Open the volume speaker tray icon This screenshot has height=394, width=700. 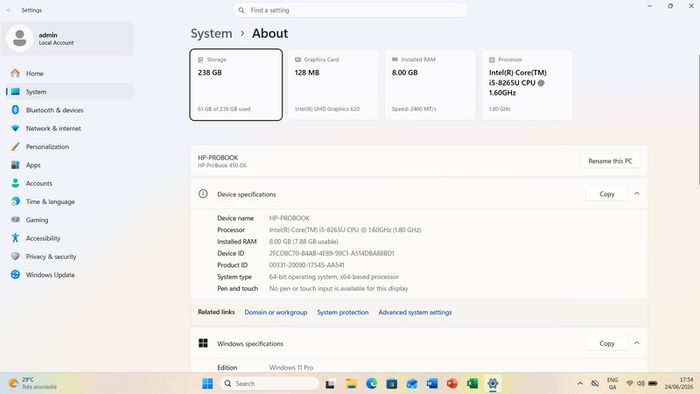click(x=641, y=384)
